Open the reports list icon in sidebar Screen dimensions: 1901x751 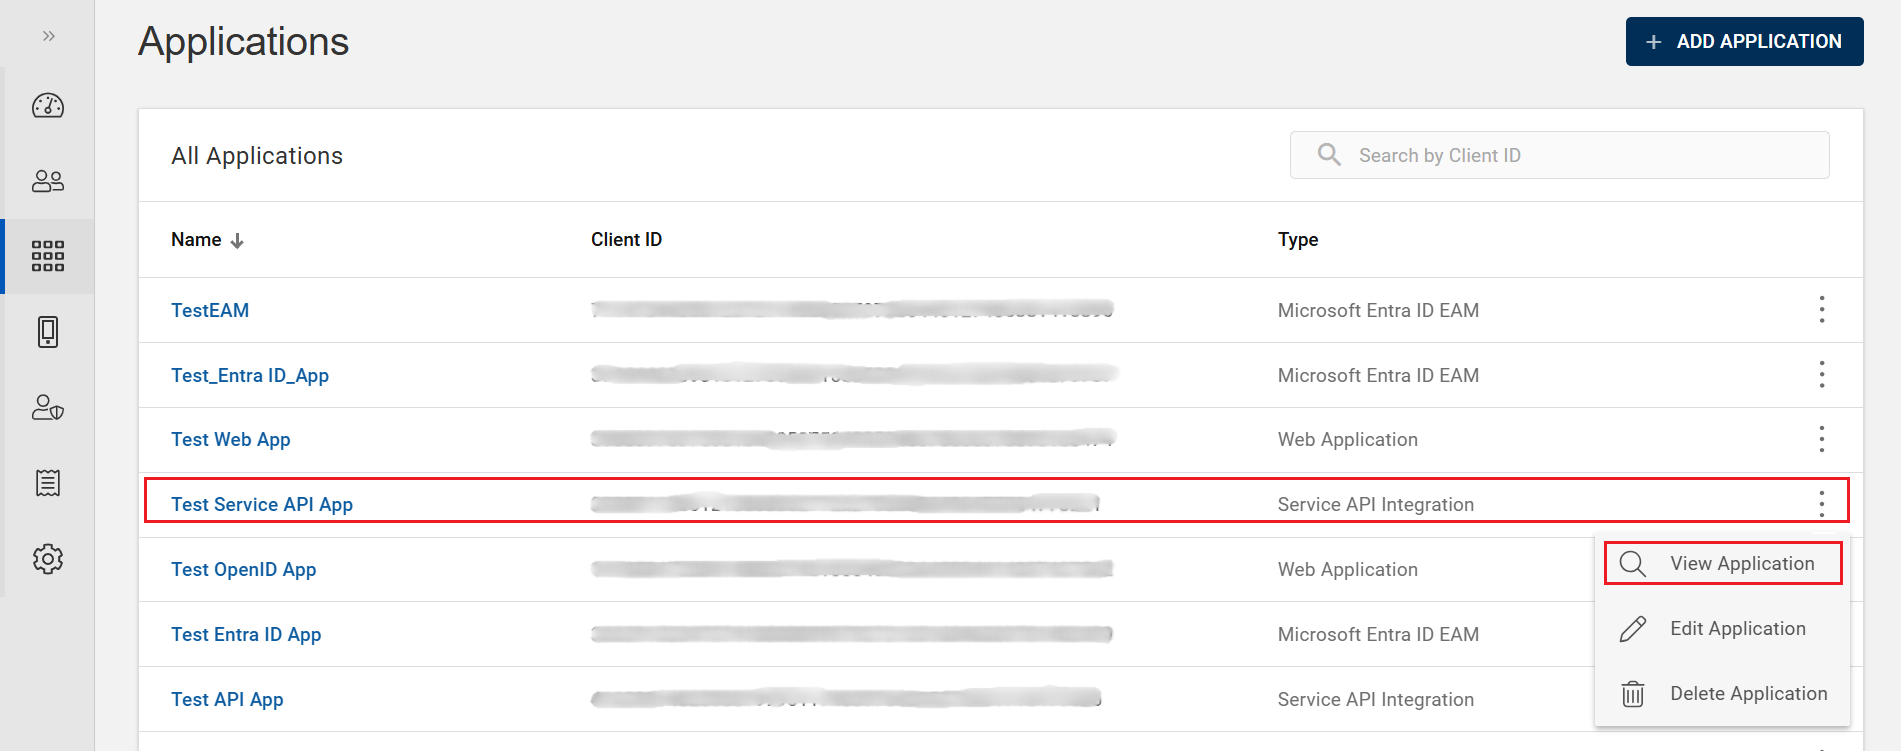(x=48, y=483)
